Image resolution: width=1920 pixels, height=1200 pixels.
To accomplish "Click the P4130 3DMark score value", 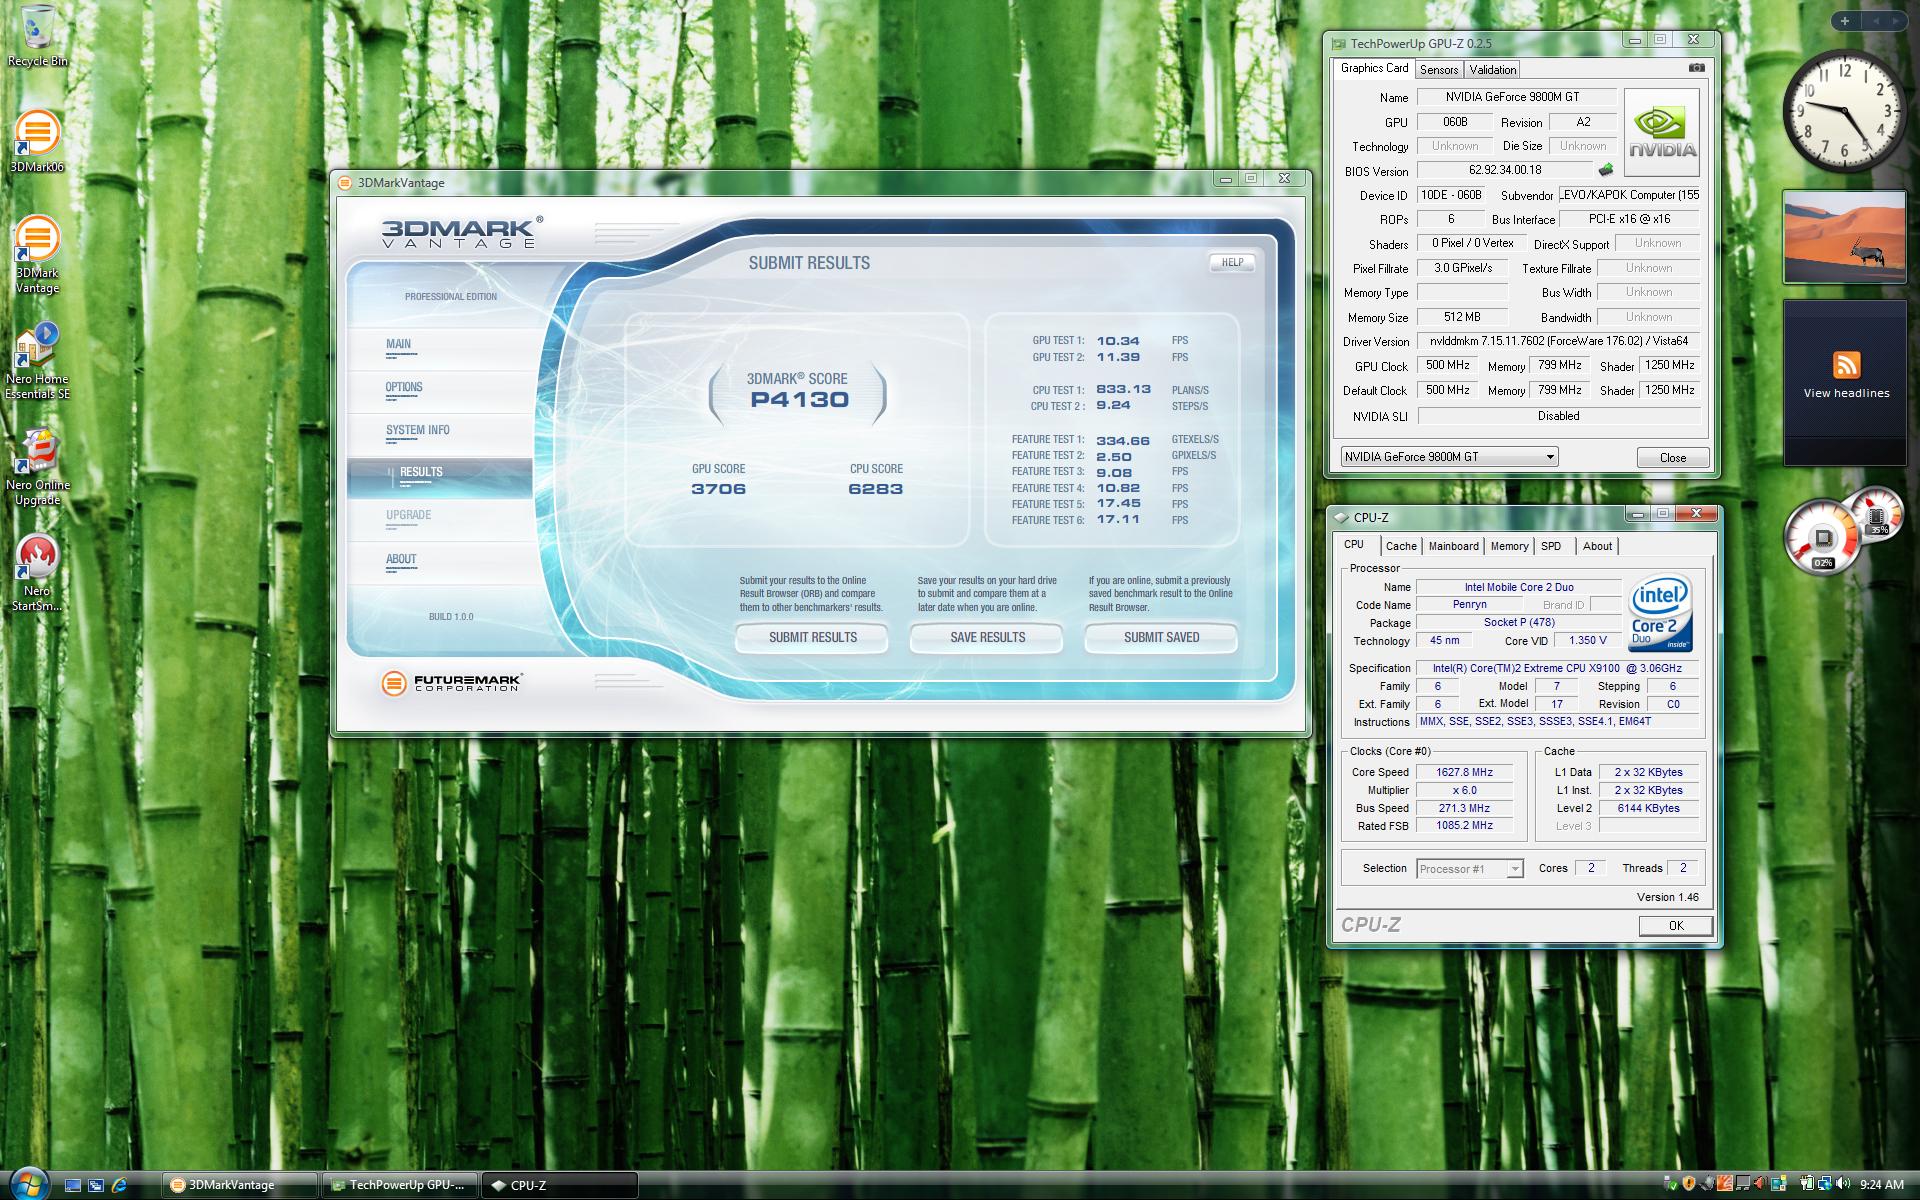I will coord(799,400).
